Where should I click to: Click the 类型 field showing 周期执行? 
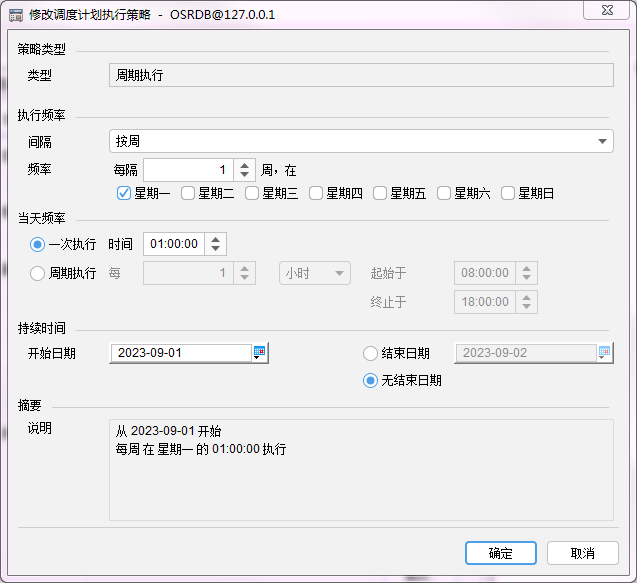click(x=361, y=75)
